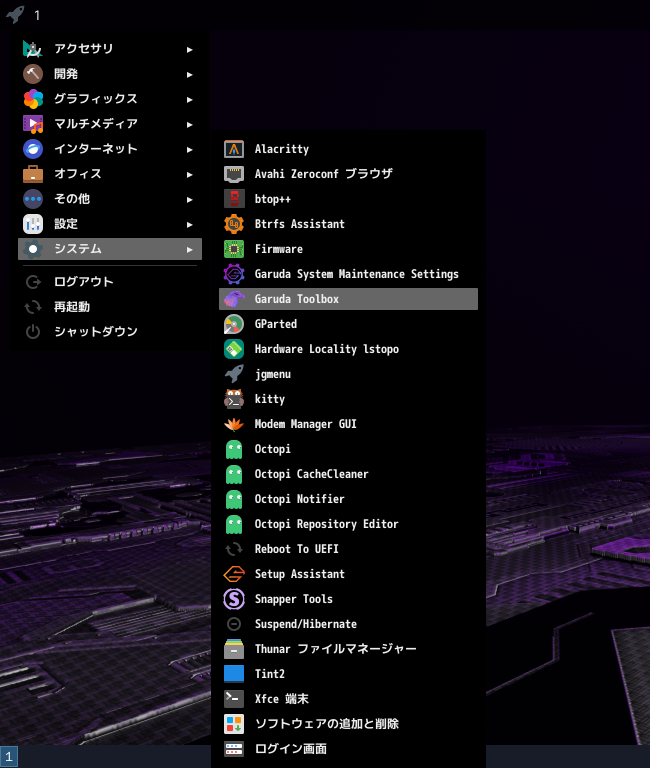Open Octopi CacheCleaner ghost icon
Viewport: 650px width, 768px height.
[x=234, y=474]
